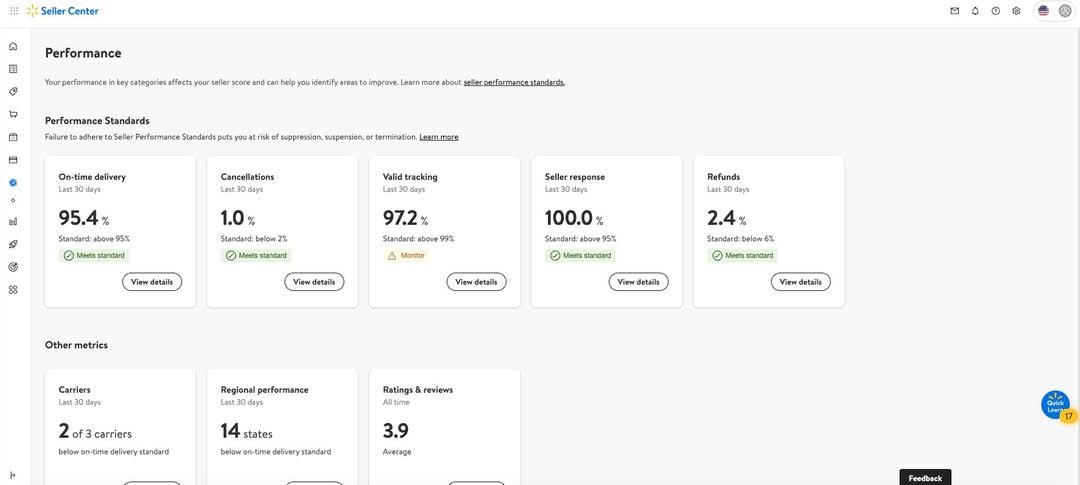The height and width of the screenshot is (485, 1080).
Task: View details for On-time delivery
Action: pos(152,282)
